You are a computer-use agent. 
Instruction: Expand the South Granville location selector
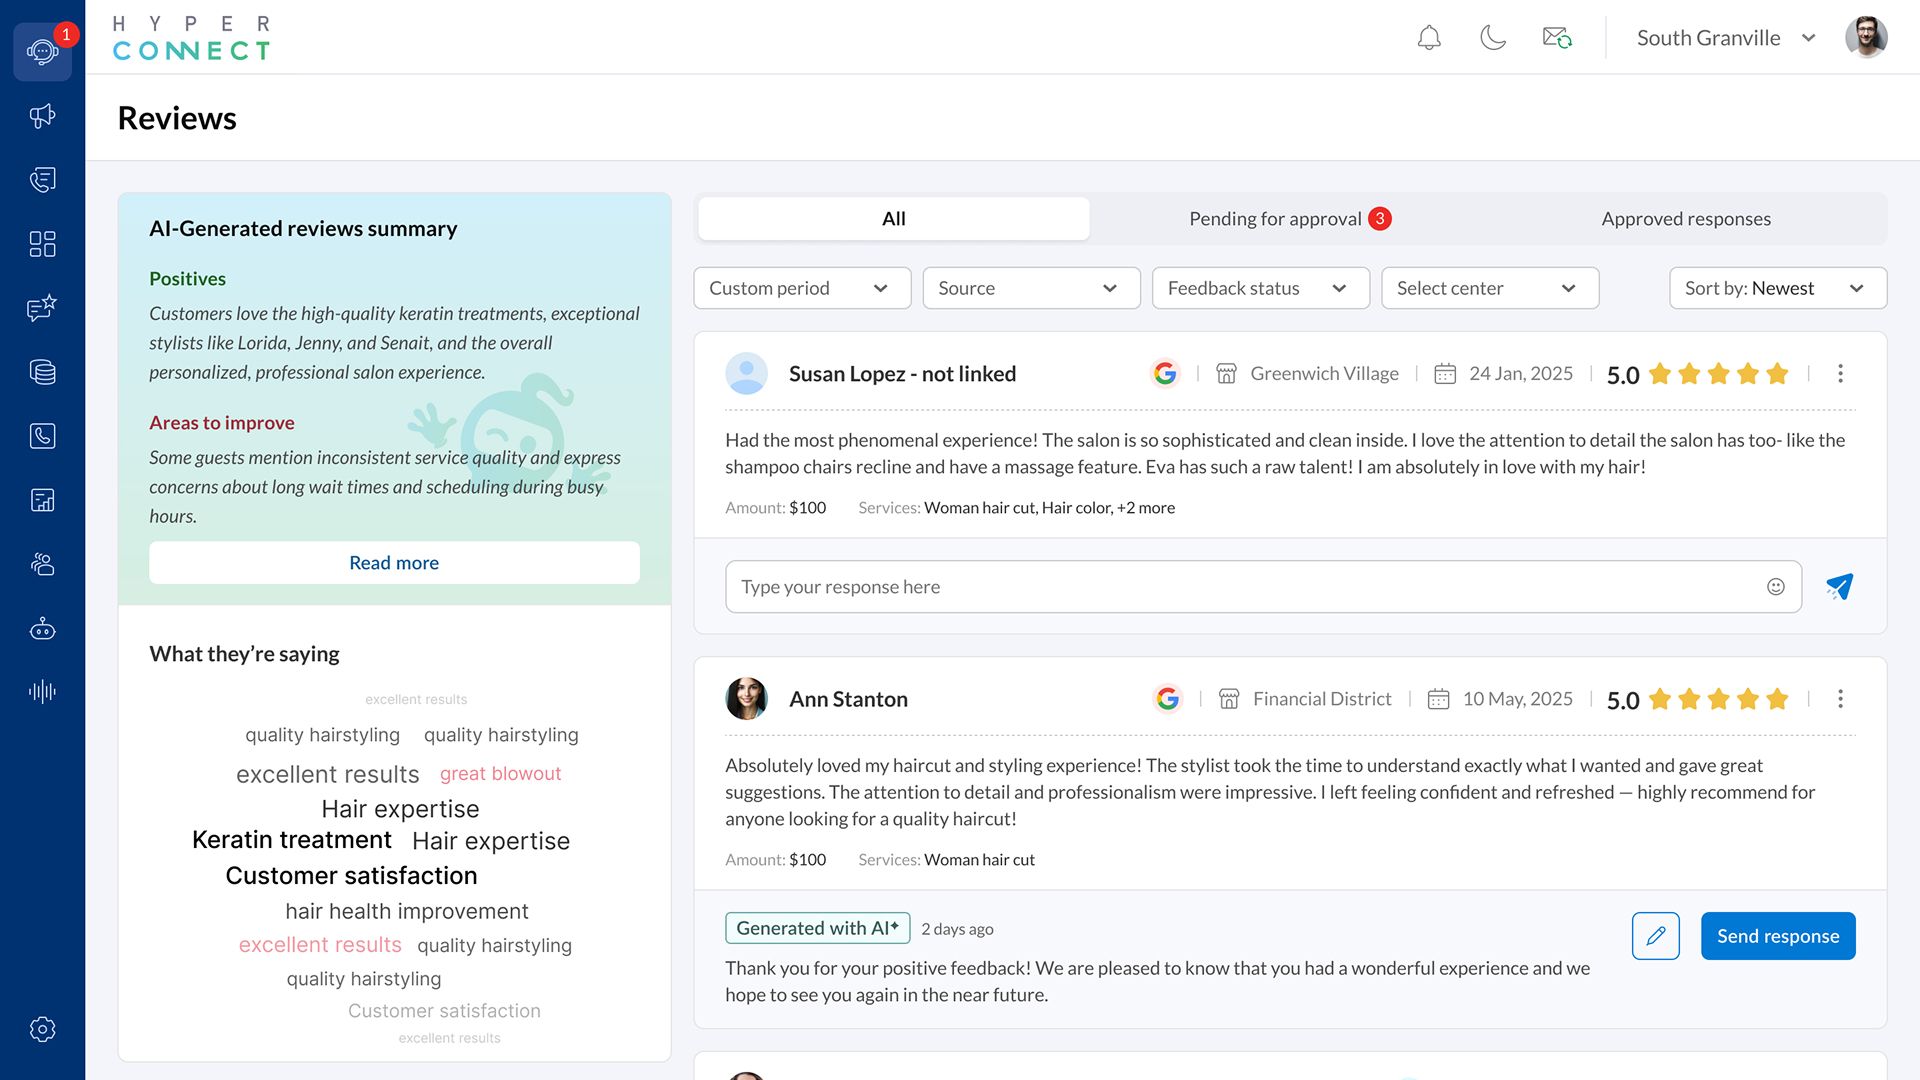(1725, 38)
